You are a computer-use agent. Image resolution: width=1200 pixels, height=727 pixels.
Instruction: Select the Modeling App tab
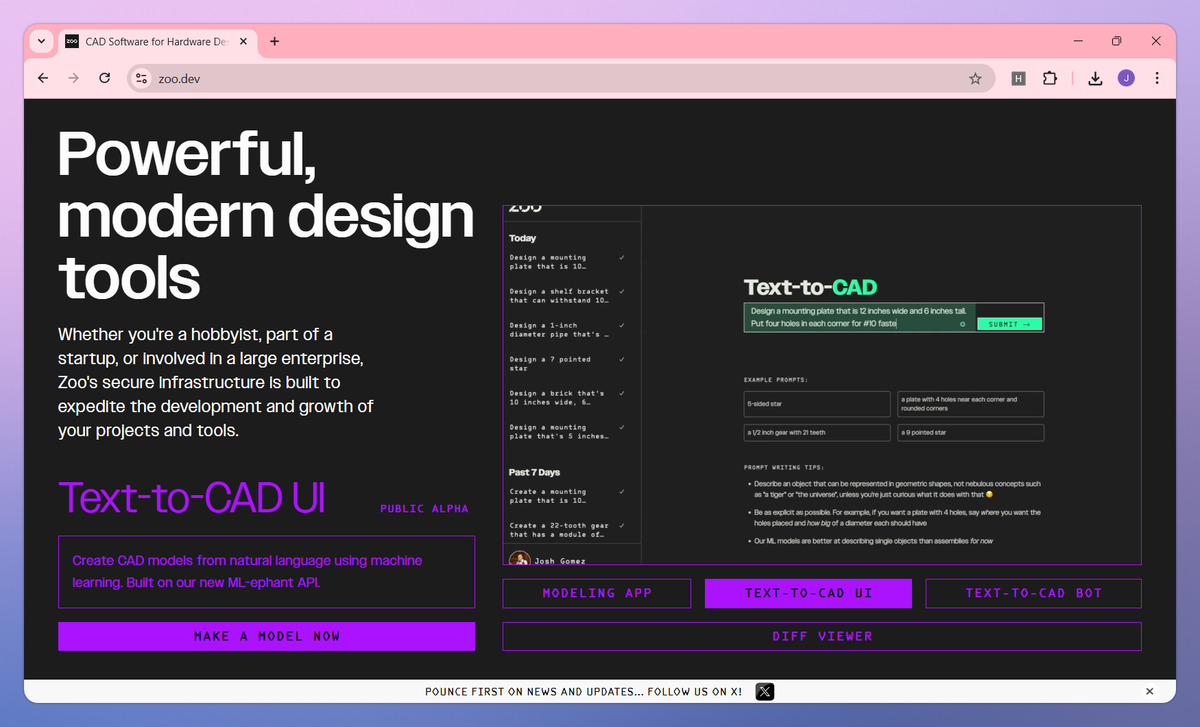(597, 593)
